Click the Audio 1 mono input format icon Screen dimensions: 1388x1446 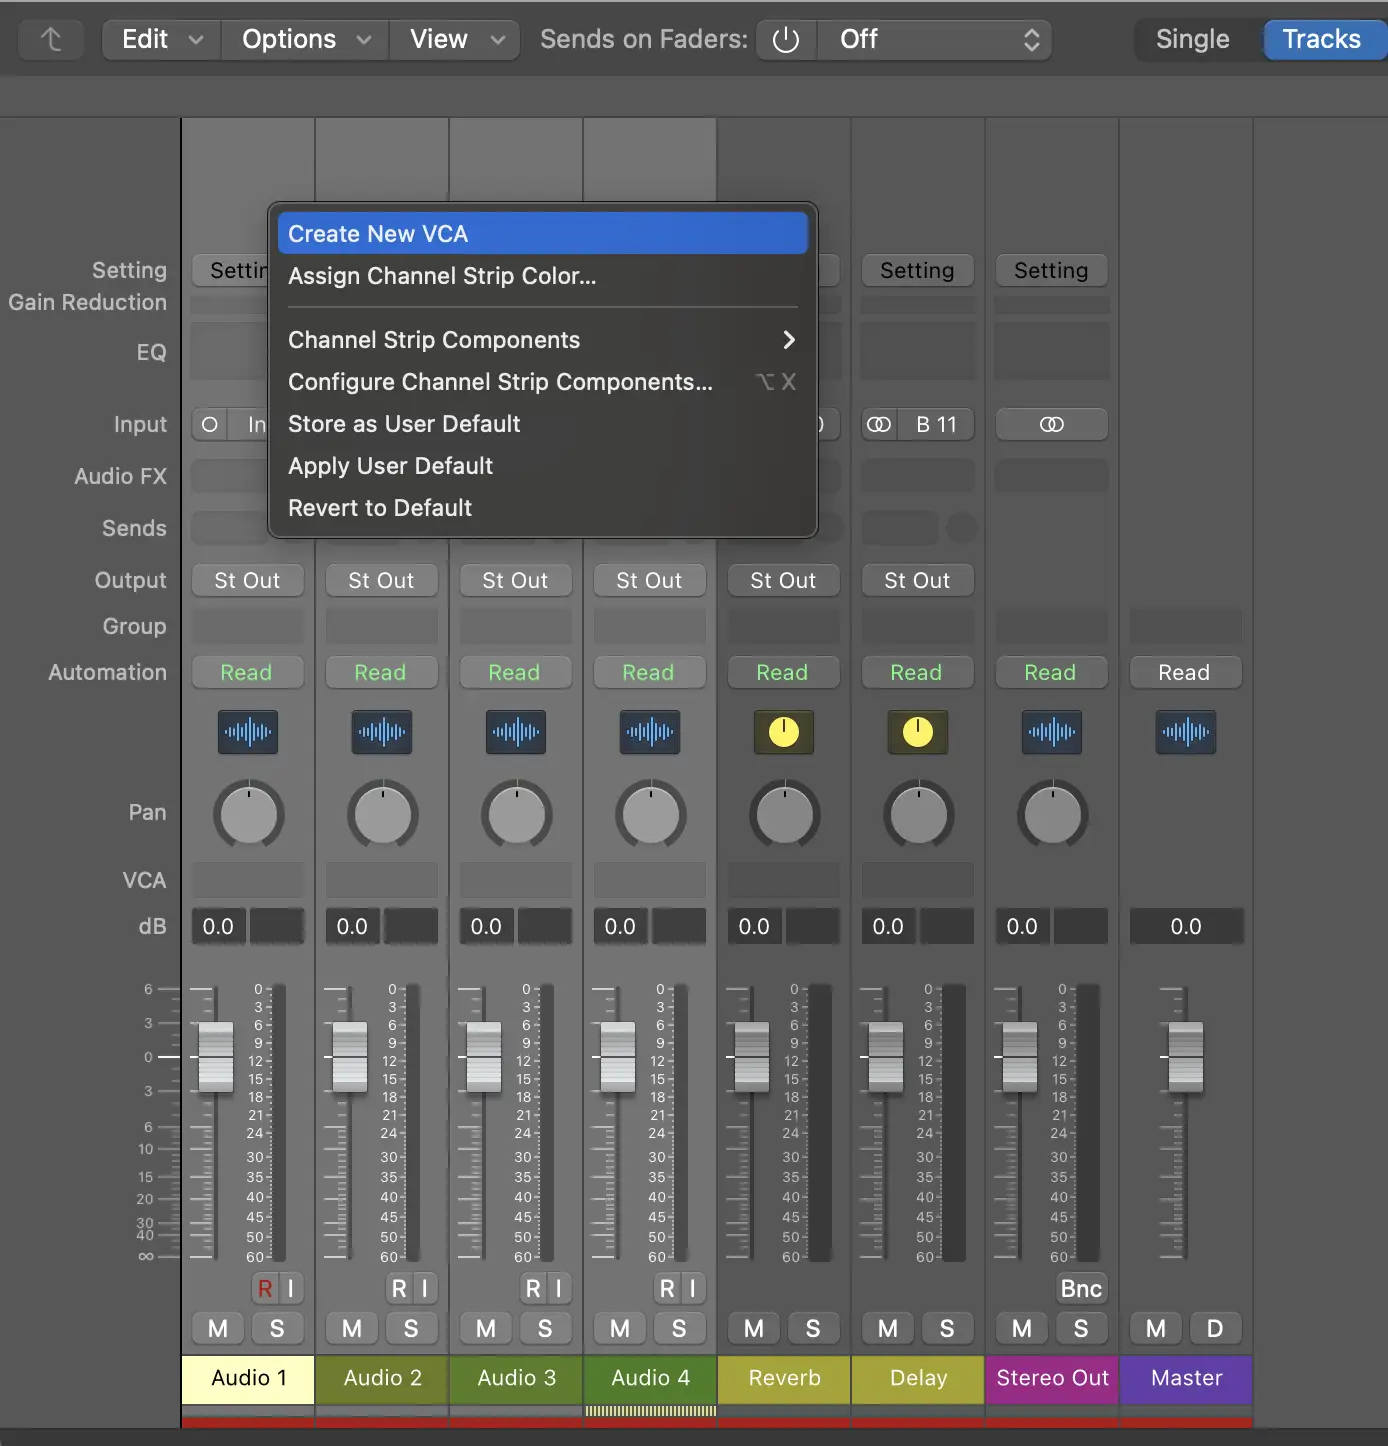(210, 424)
